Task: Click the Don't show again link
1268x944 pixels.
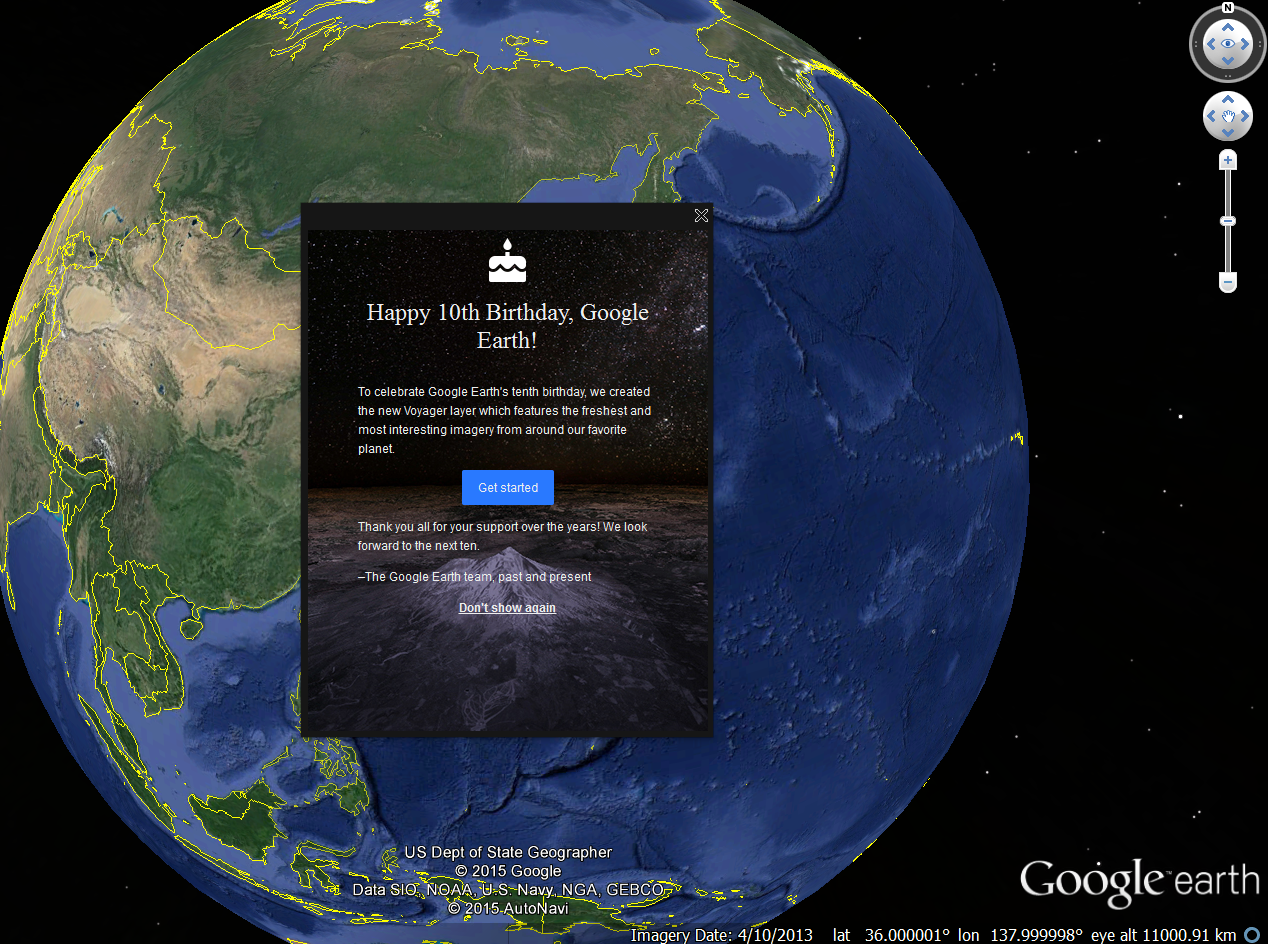Action: click(507, 608)
